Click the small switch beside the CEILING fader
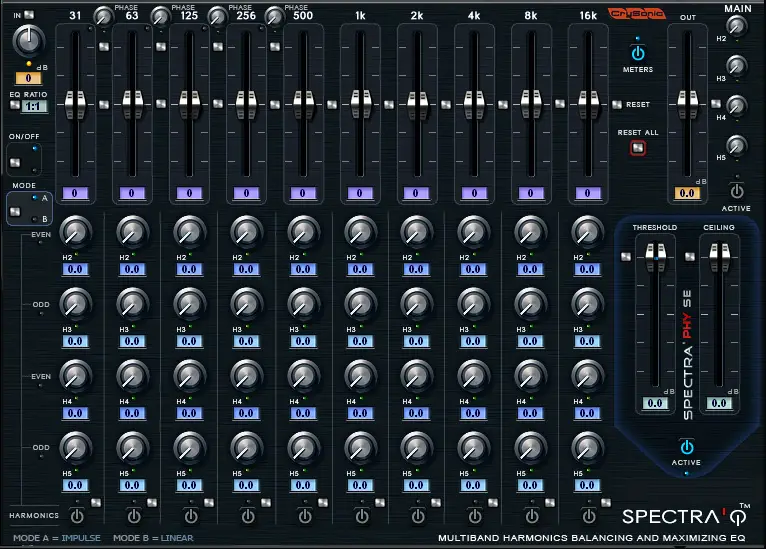766x549 pixels. [x=690, y=257]
